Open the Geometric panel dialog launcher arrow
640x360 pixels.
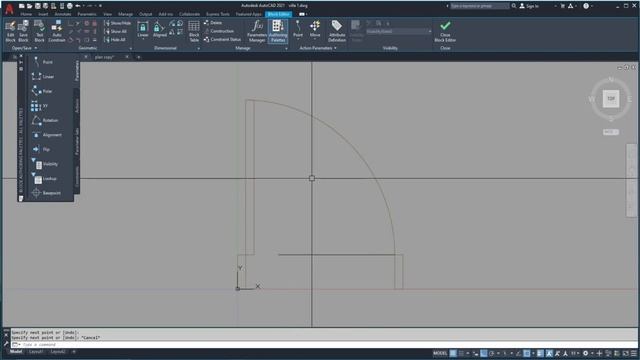[x=131, y=49]
